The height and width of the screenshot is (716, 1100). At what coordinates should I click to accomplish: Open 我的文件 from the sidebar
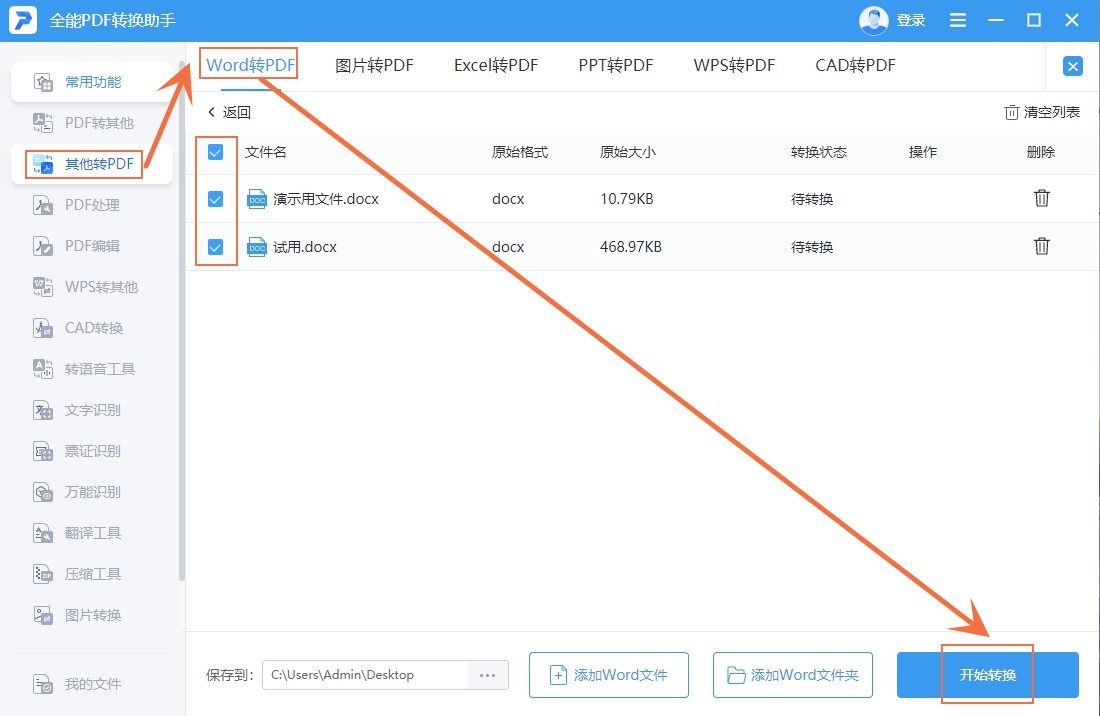pyautogui.click(x=95, y=684)
